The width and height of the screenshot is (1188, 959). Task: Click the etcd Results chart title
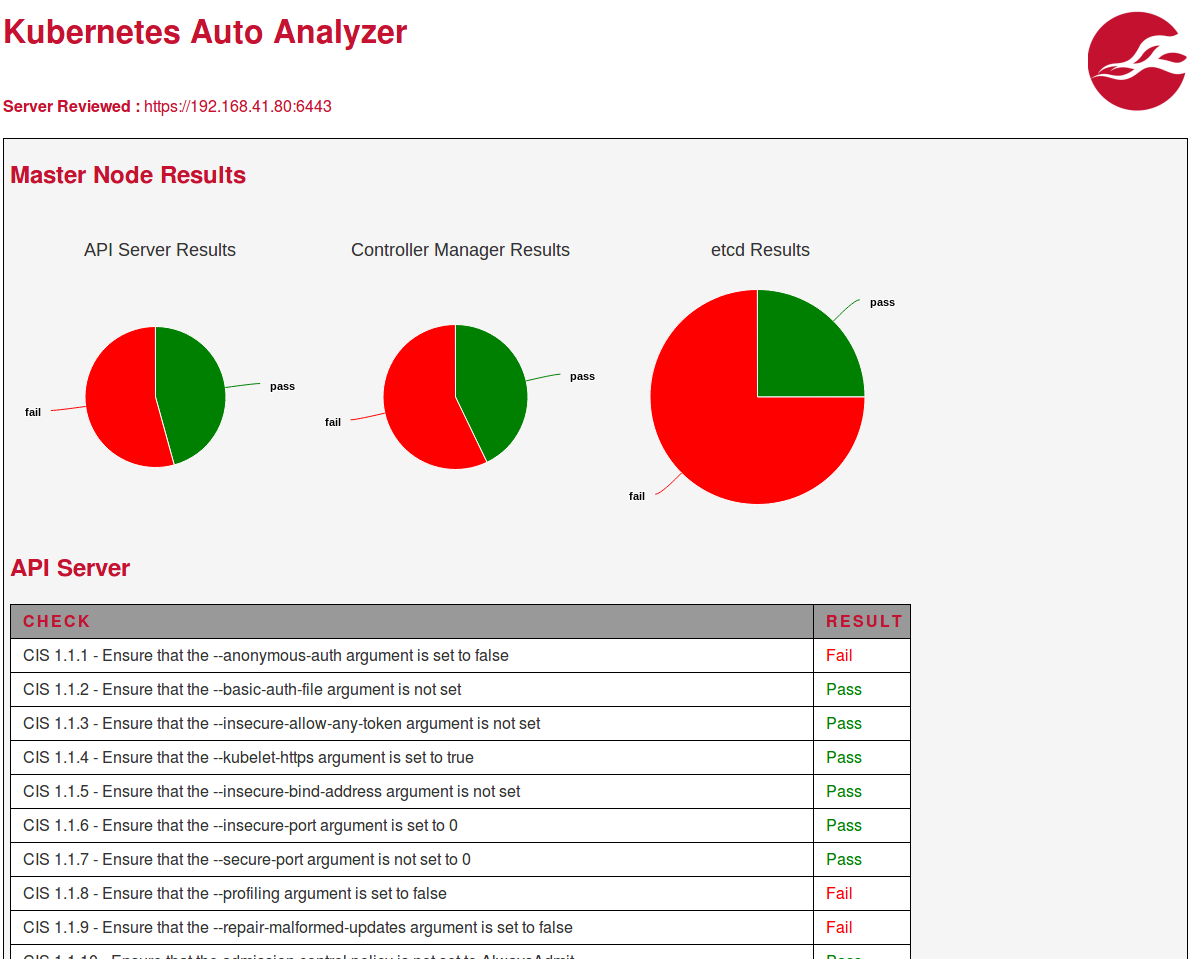[x=760, y=250]
